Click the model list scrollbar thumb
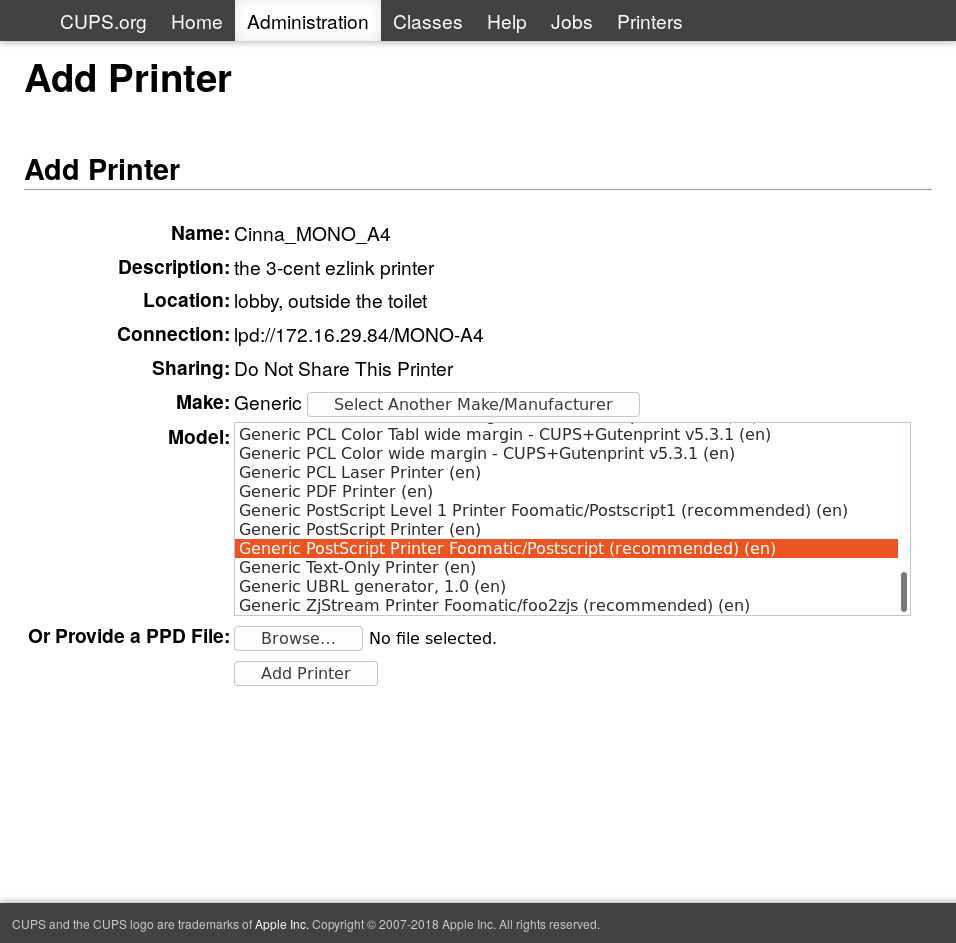The width and height of the screenshot is (956, 943). tap(904, 591)
